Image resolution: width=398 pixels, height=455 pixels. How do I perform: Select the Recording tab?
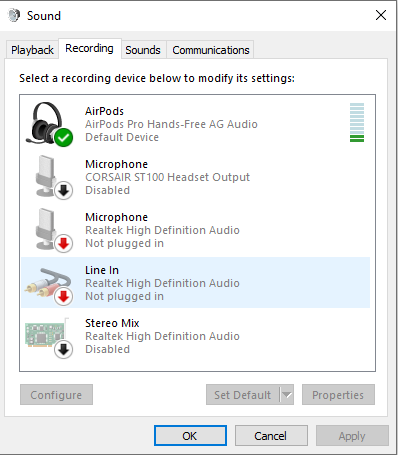[x=89, y=49]
